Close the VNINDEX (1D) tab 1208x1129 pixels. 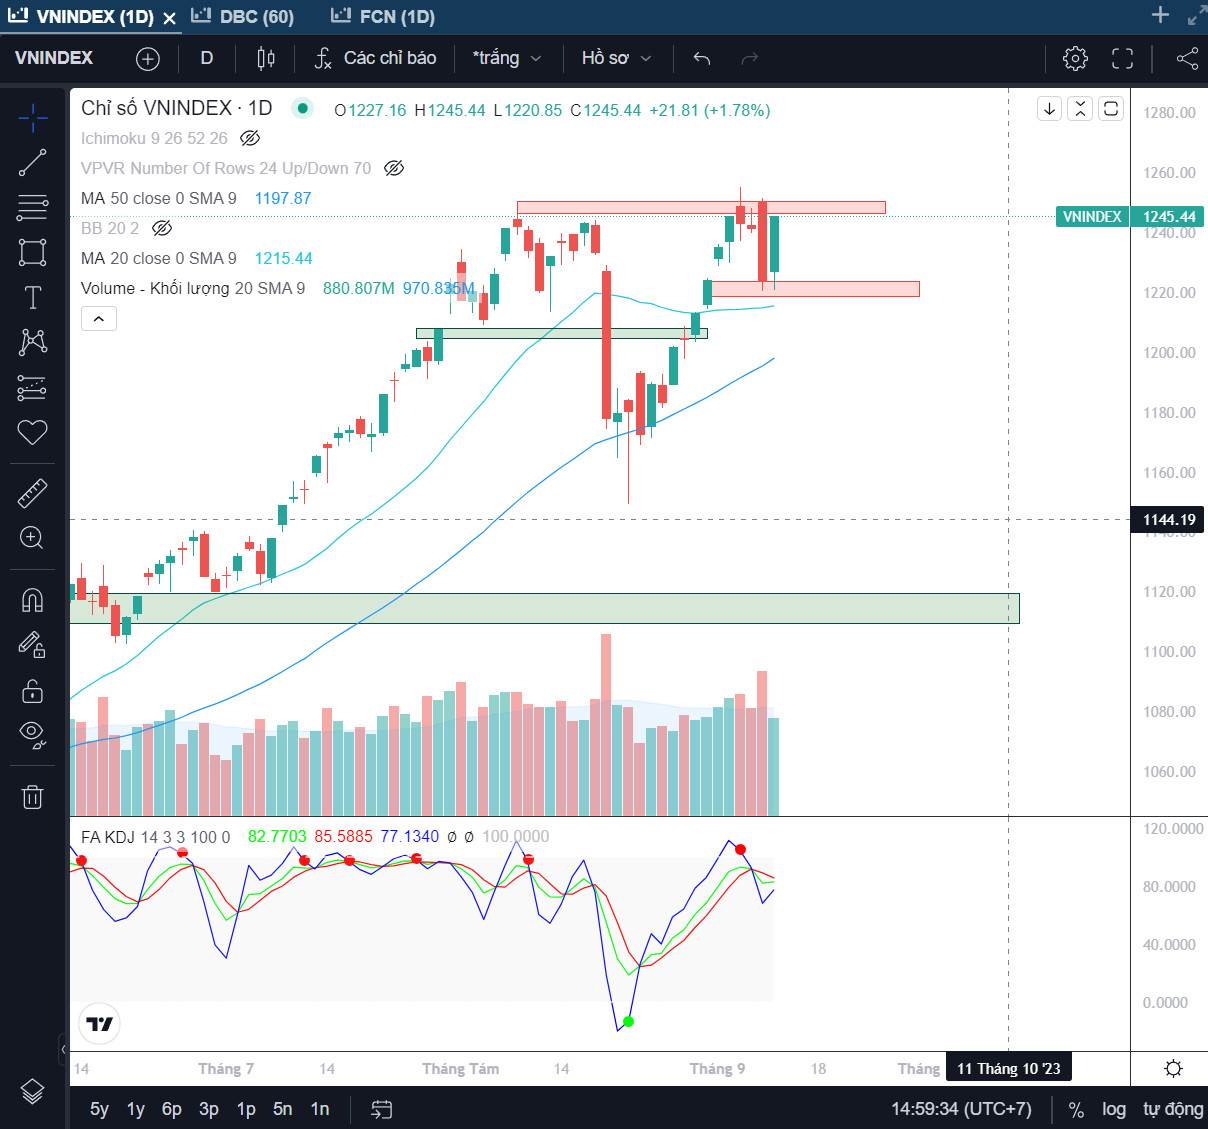[169, 18]
